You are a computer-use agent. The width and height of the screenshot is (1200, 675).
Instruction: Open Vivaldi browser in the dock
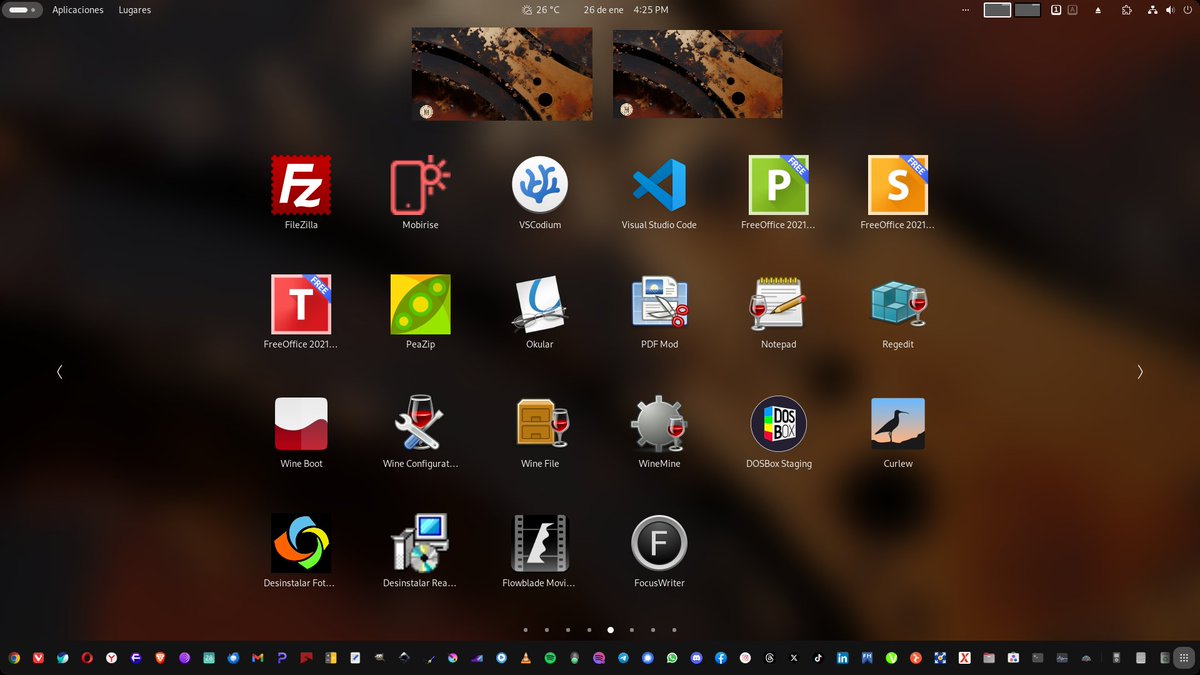pyautogui.click(x=38, y=658)
